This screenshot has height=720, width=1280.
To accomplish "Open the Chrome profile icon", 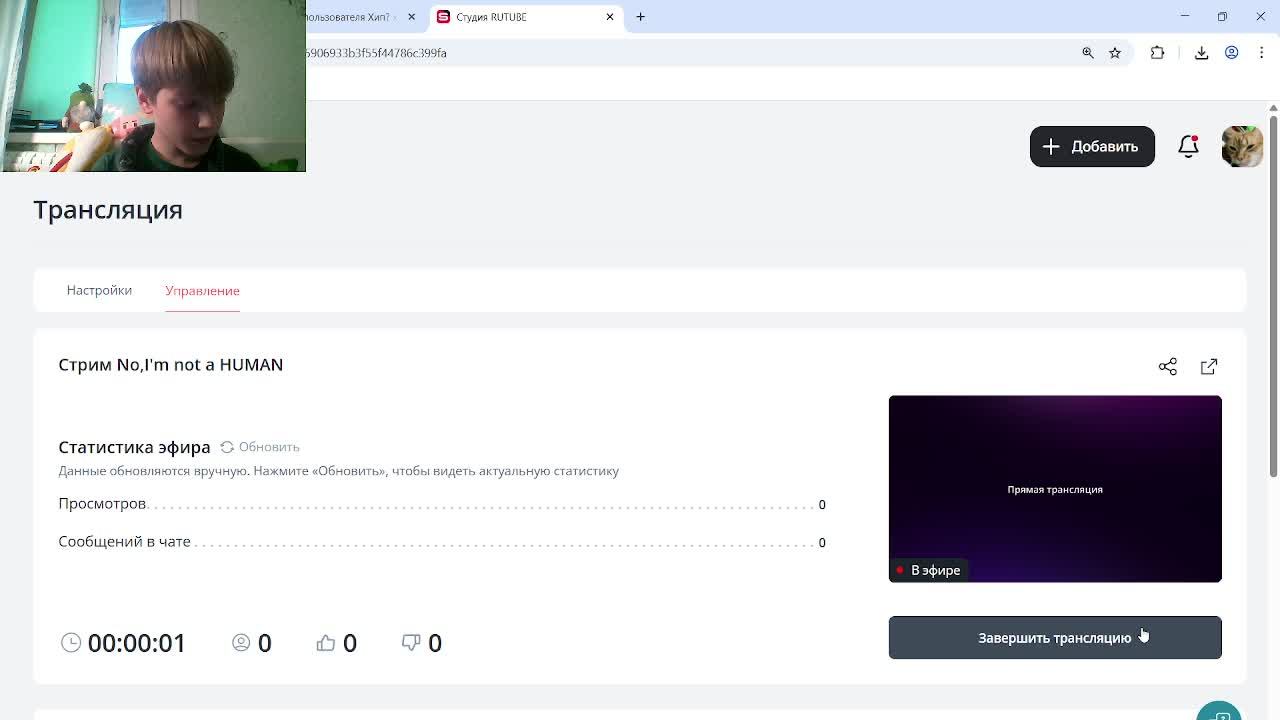I will pyautogui.click(x=1232, y=53).
